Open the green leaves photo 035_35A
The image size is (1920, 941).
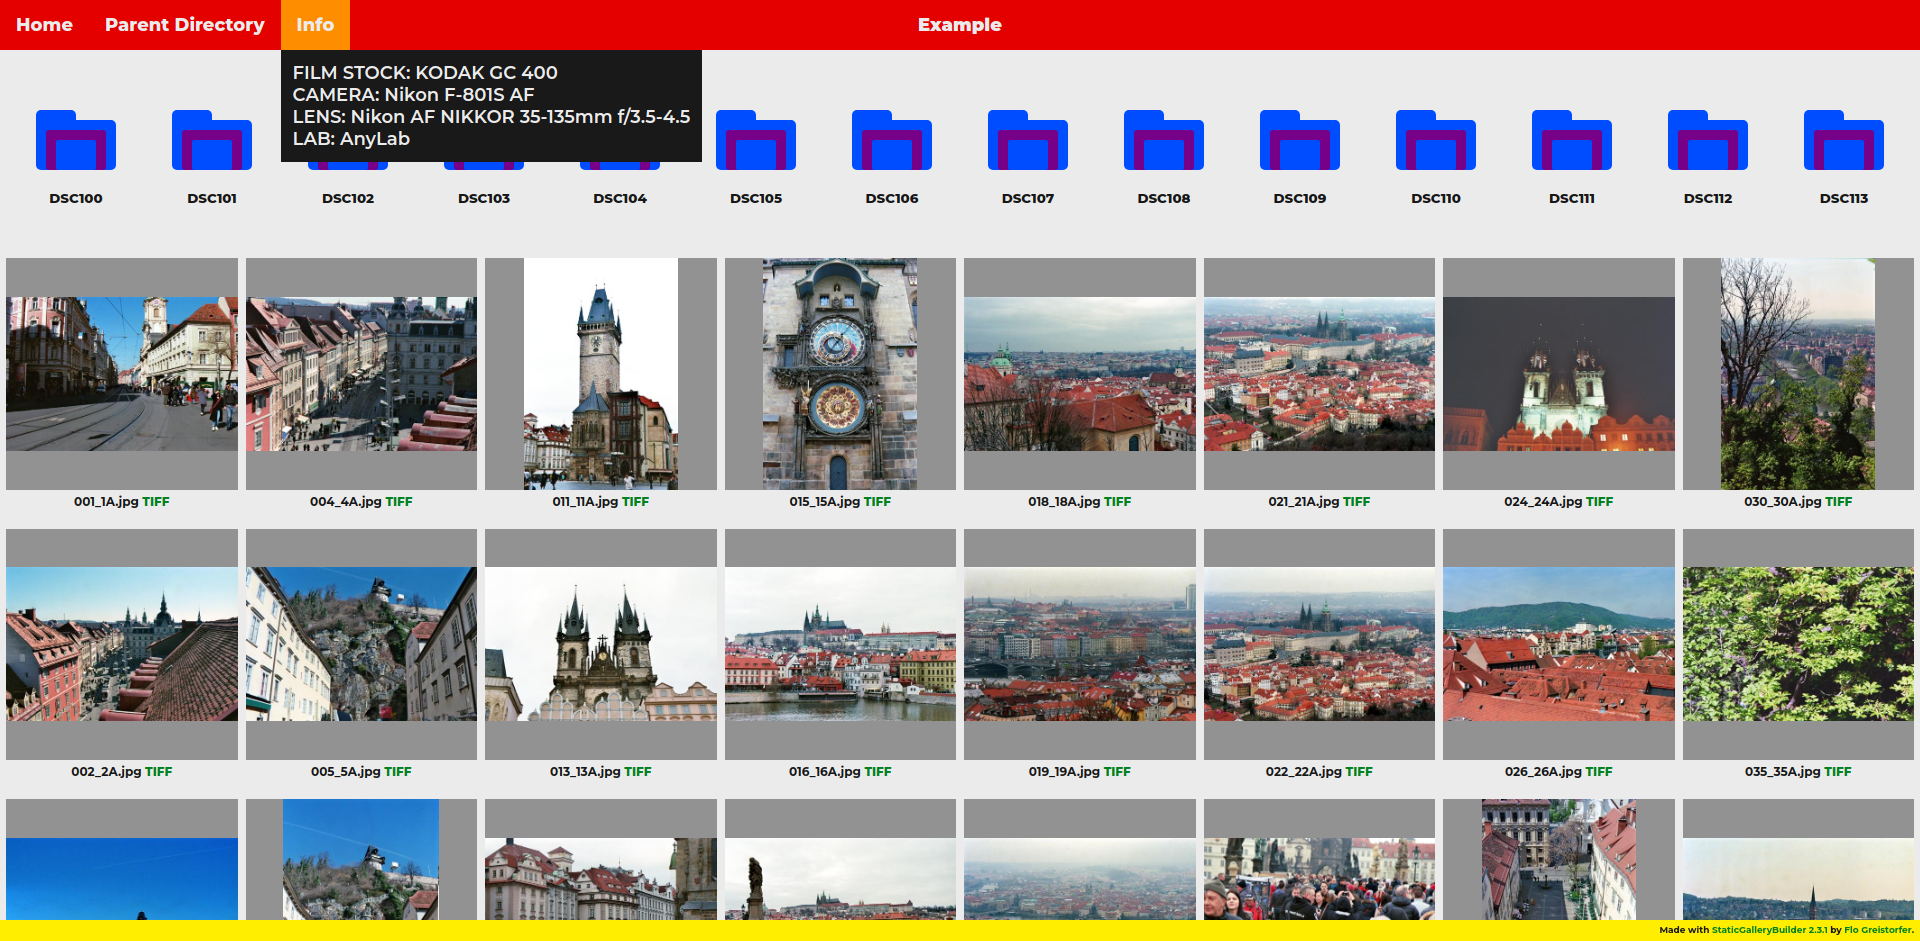coord(1798,644)
